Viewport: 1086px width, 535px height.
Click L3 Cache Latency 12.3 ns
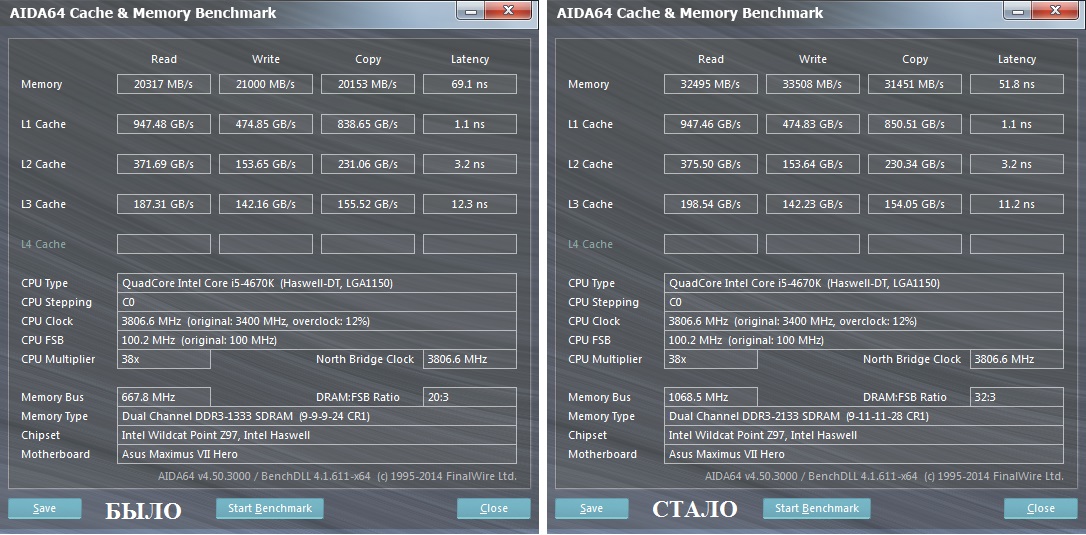(470, 204)
